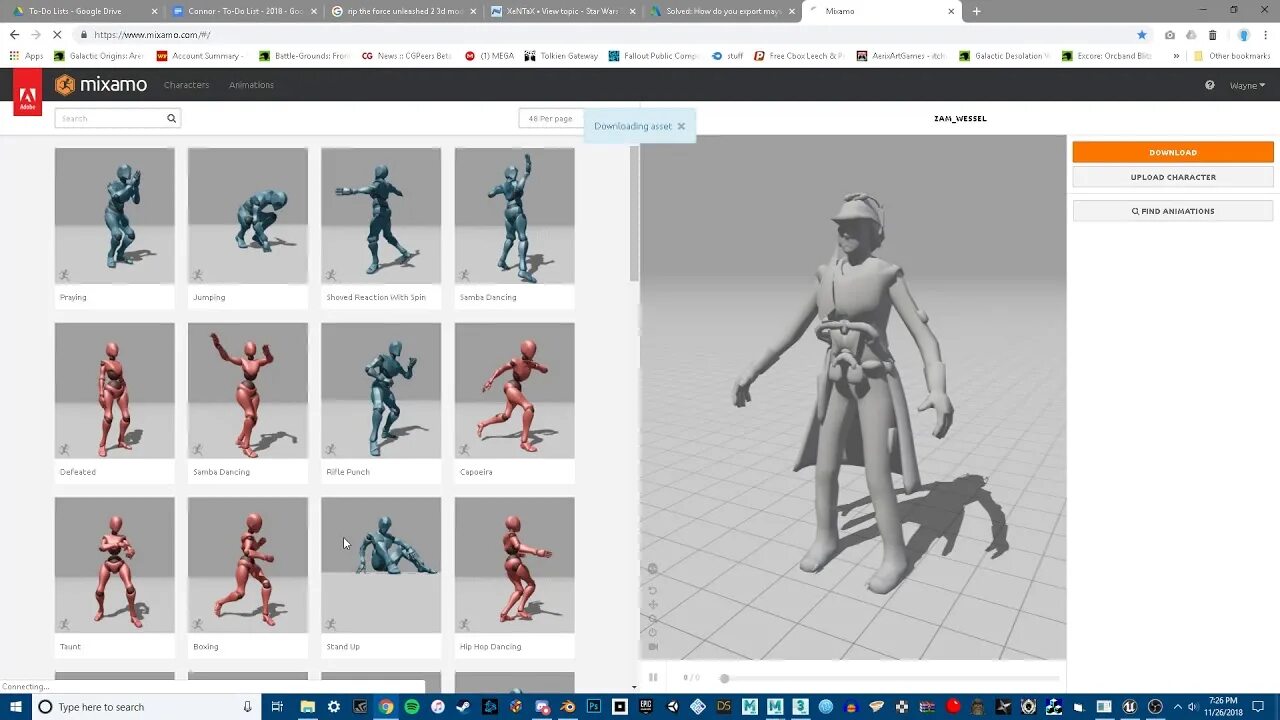Open the File Explorer taskbar icon

point(307,707)
